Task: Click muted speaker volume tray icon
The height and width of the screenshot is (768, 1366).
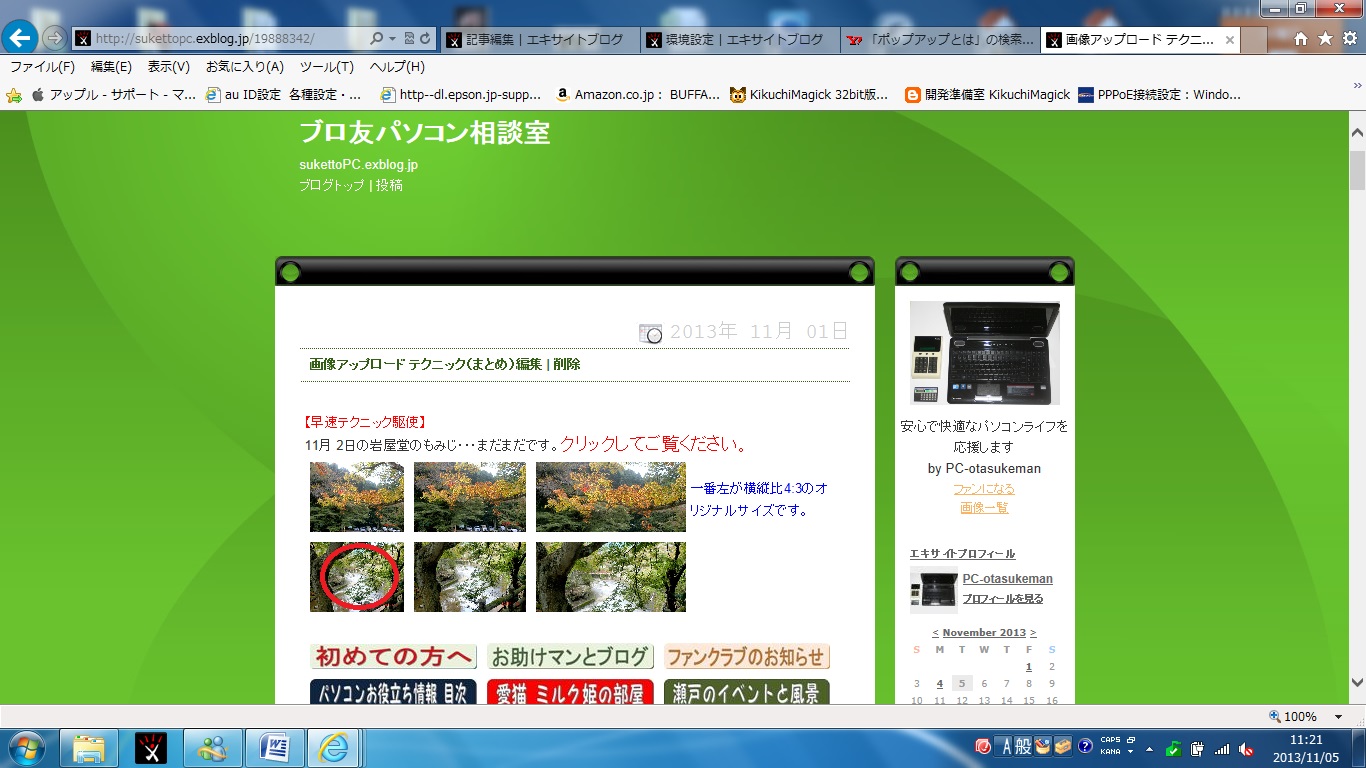Action: pos(1246,748)
